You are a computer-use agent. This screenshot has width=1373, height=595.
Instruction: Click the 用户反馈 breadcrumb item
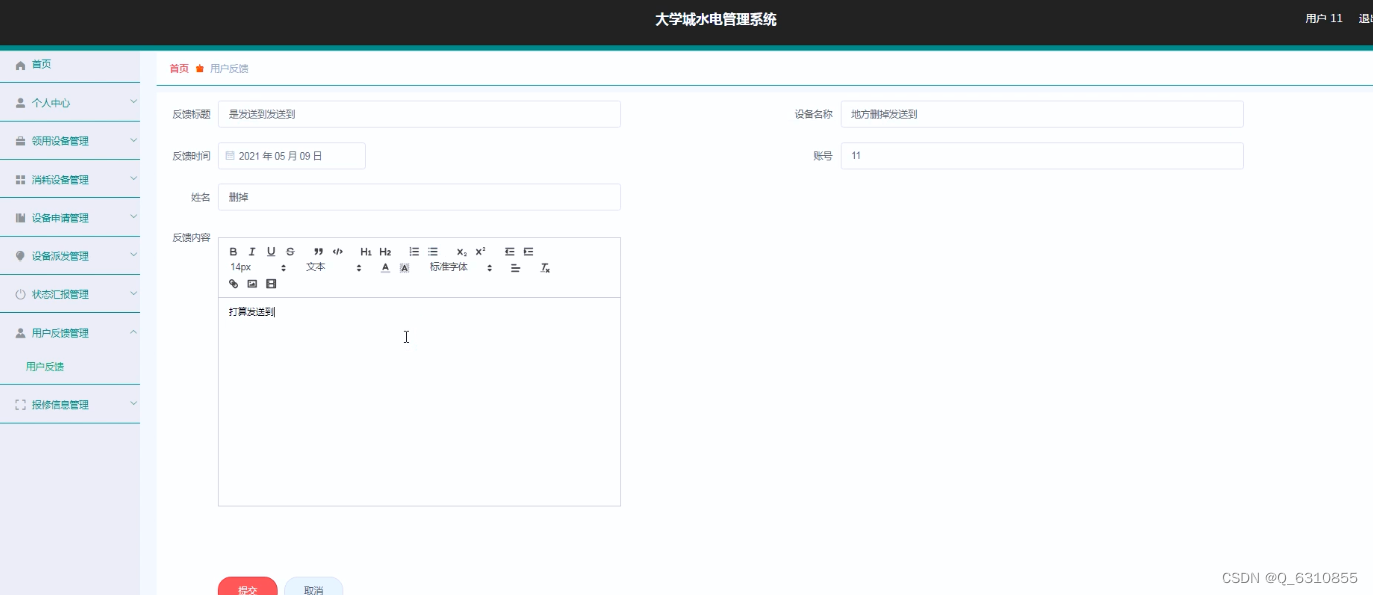tap(229, 69)
